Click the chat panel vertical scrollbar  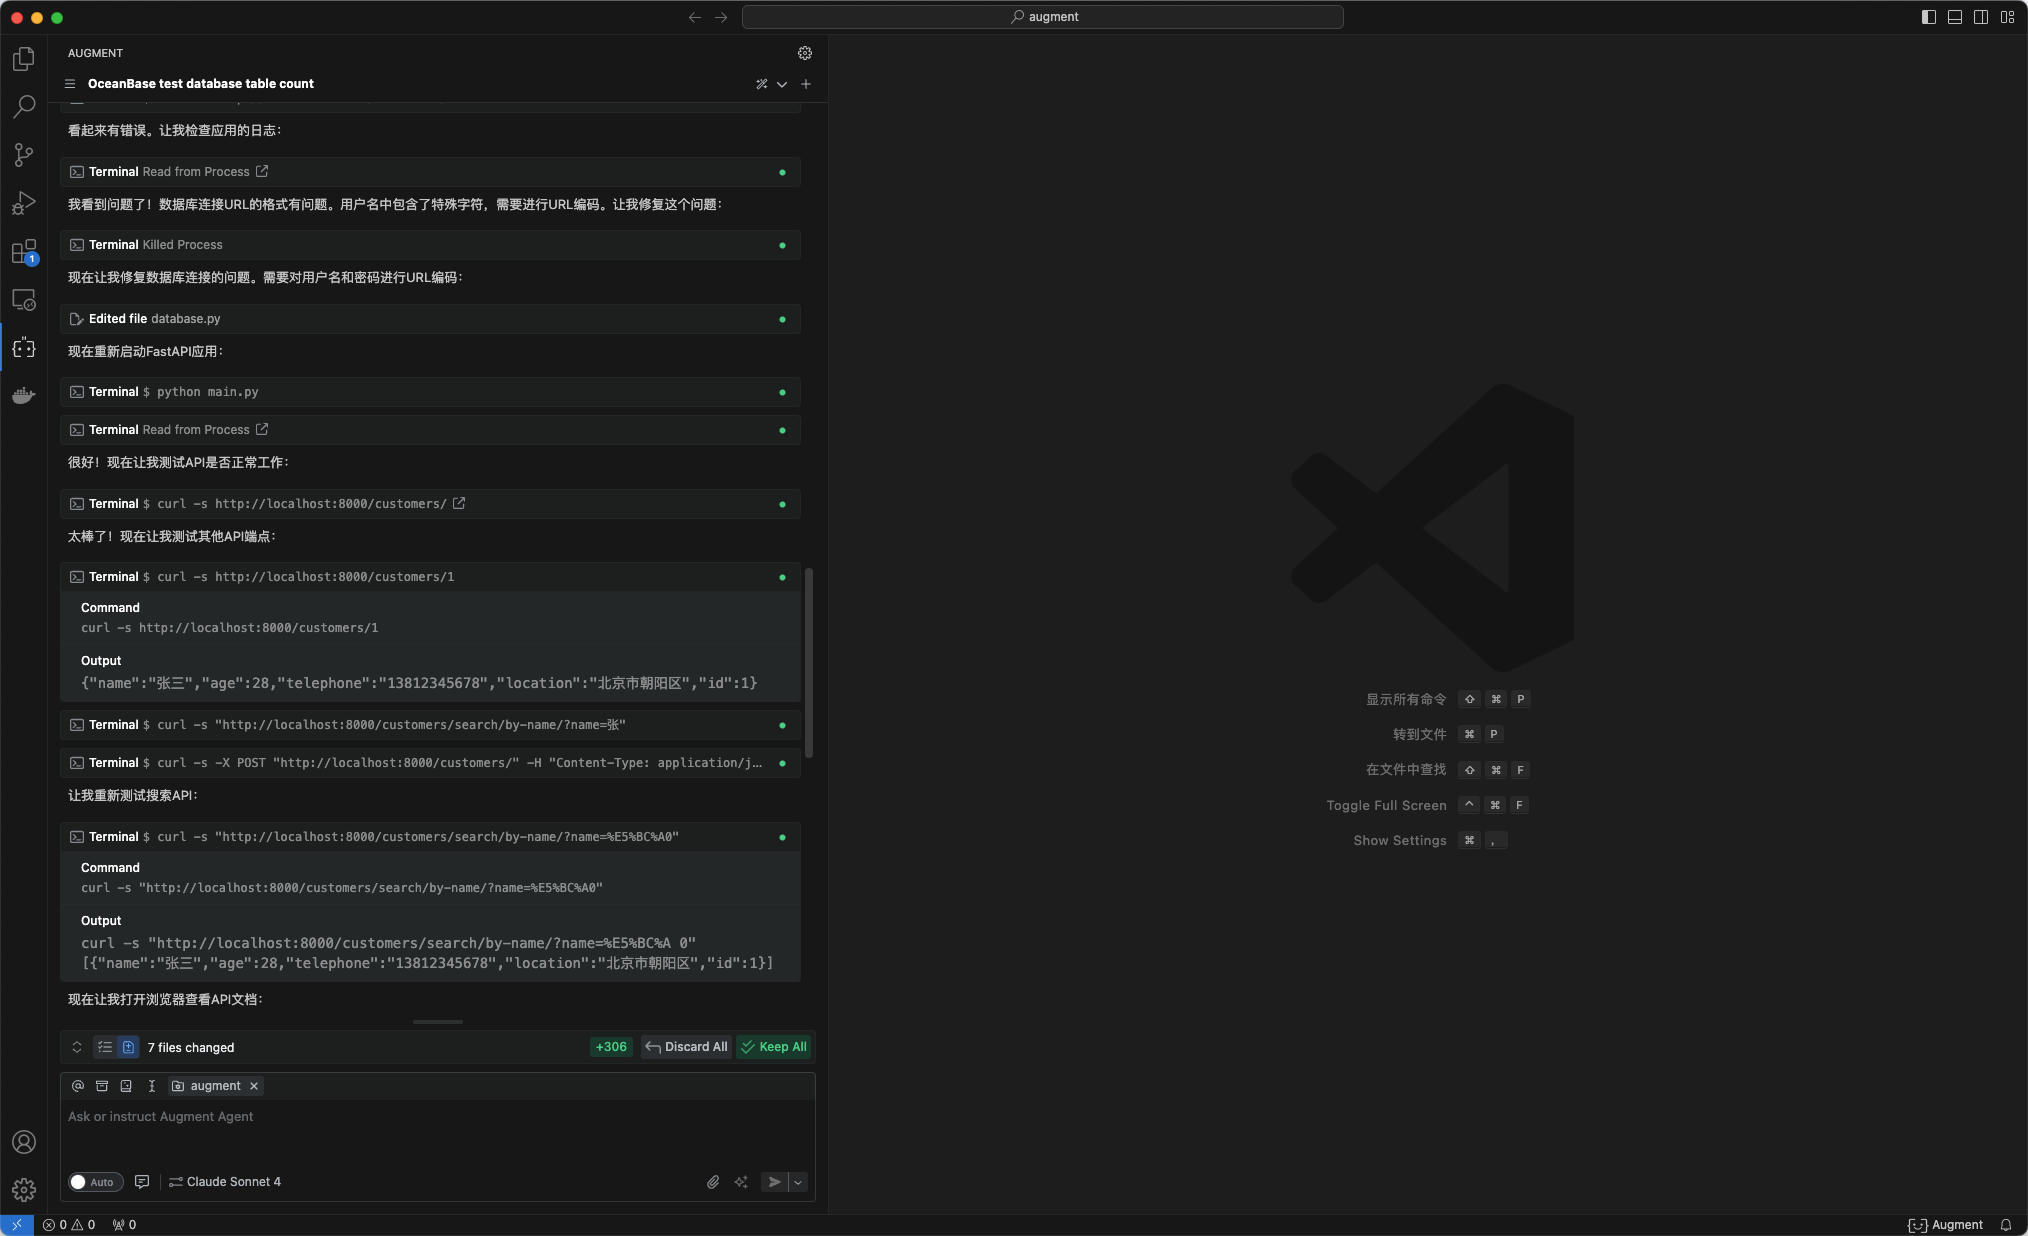[809, 662]
